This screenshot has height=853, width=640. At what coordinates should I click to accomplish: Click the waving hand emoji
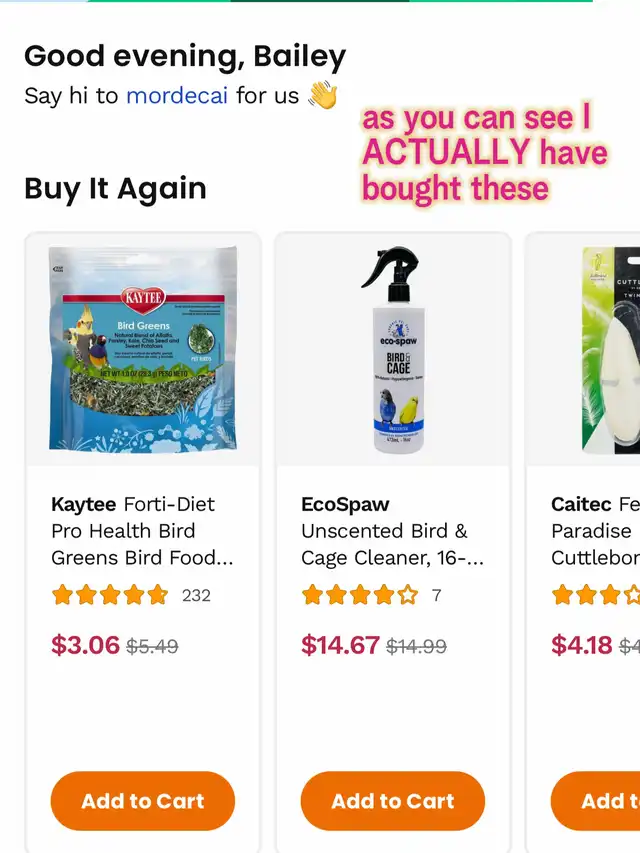point(323,95)
